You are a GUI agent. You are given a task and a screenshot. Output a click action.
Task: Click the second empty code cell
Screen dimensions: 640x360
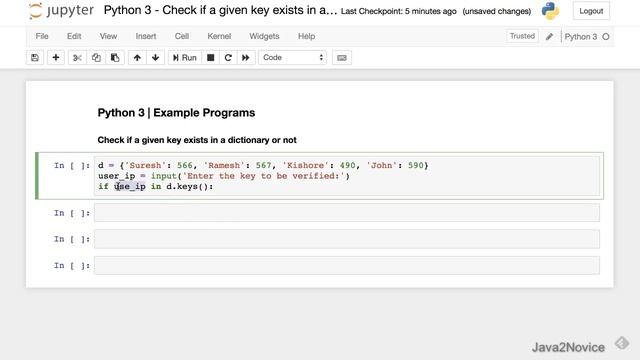click(347, 213)
